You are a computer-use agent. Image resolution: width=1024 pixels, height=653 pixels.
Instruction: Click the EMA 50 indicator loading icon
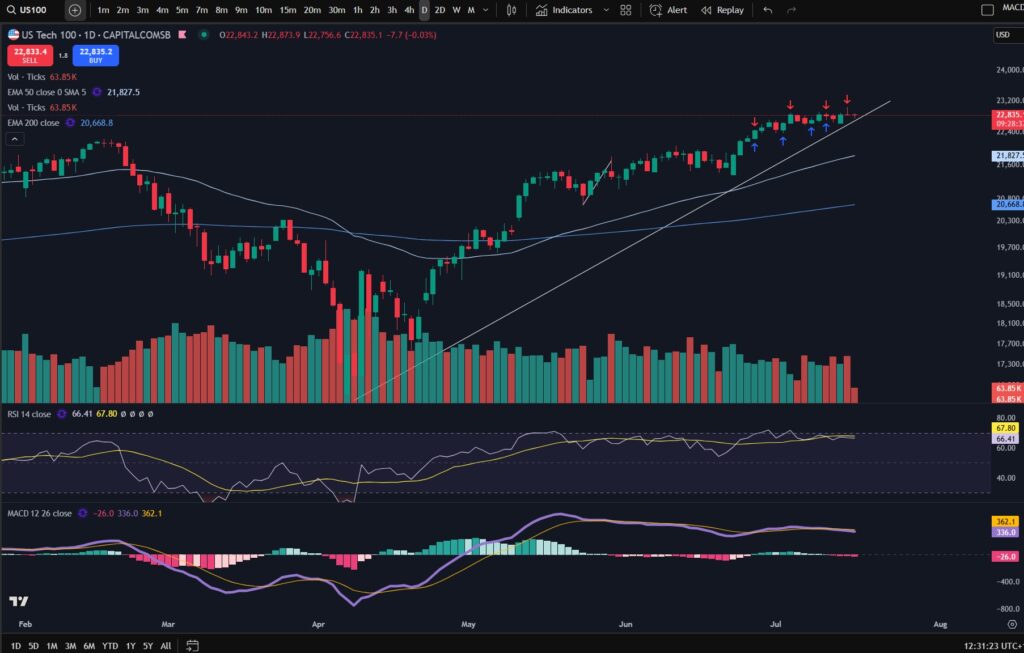(x=97, y=92)
